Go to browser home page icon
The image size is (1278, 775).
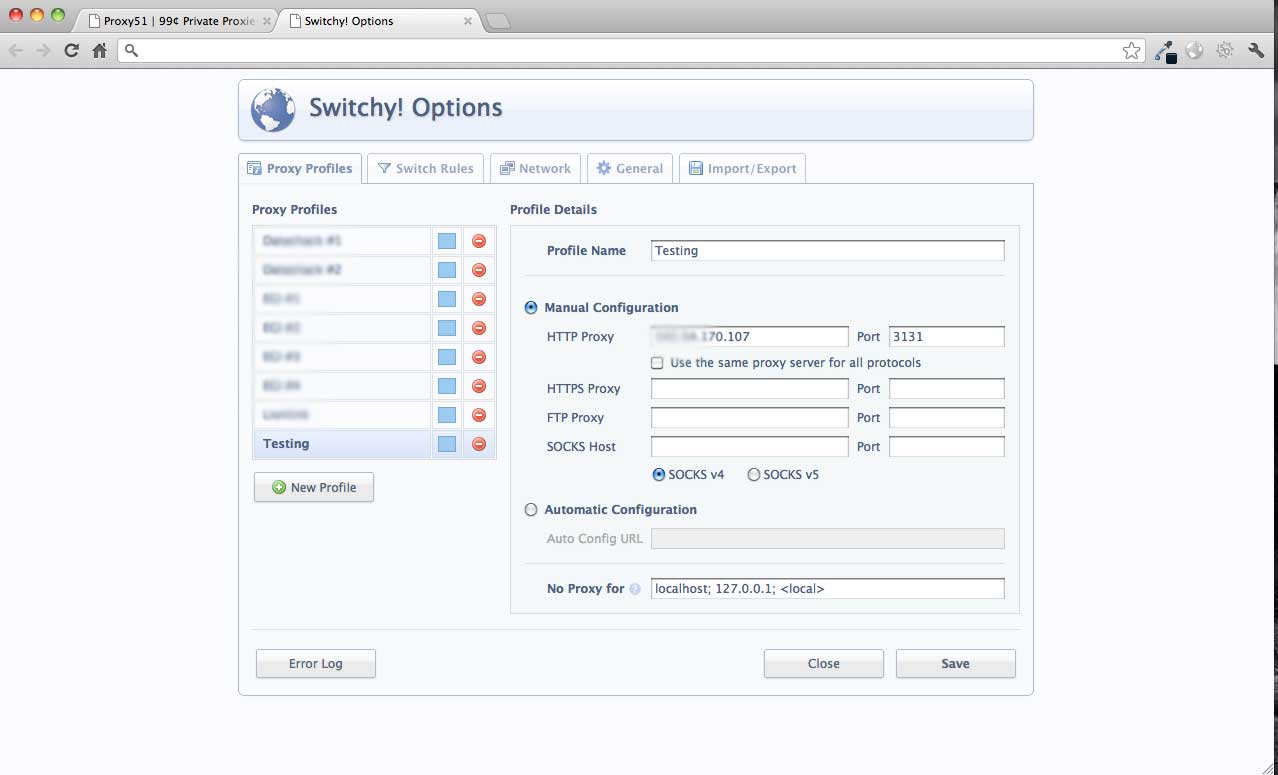tap(99, 51)
